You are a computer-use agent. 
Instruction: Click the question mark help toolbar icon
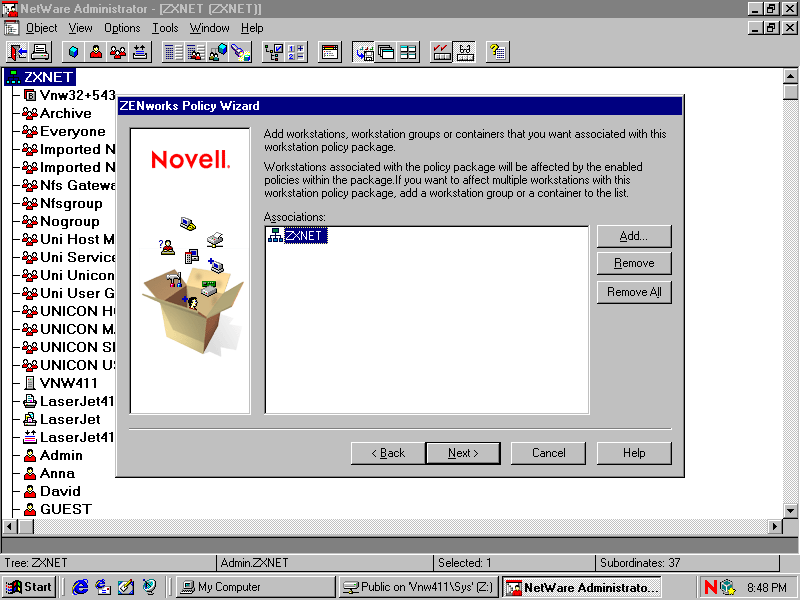pos(497,52)
